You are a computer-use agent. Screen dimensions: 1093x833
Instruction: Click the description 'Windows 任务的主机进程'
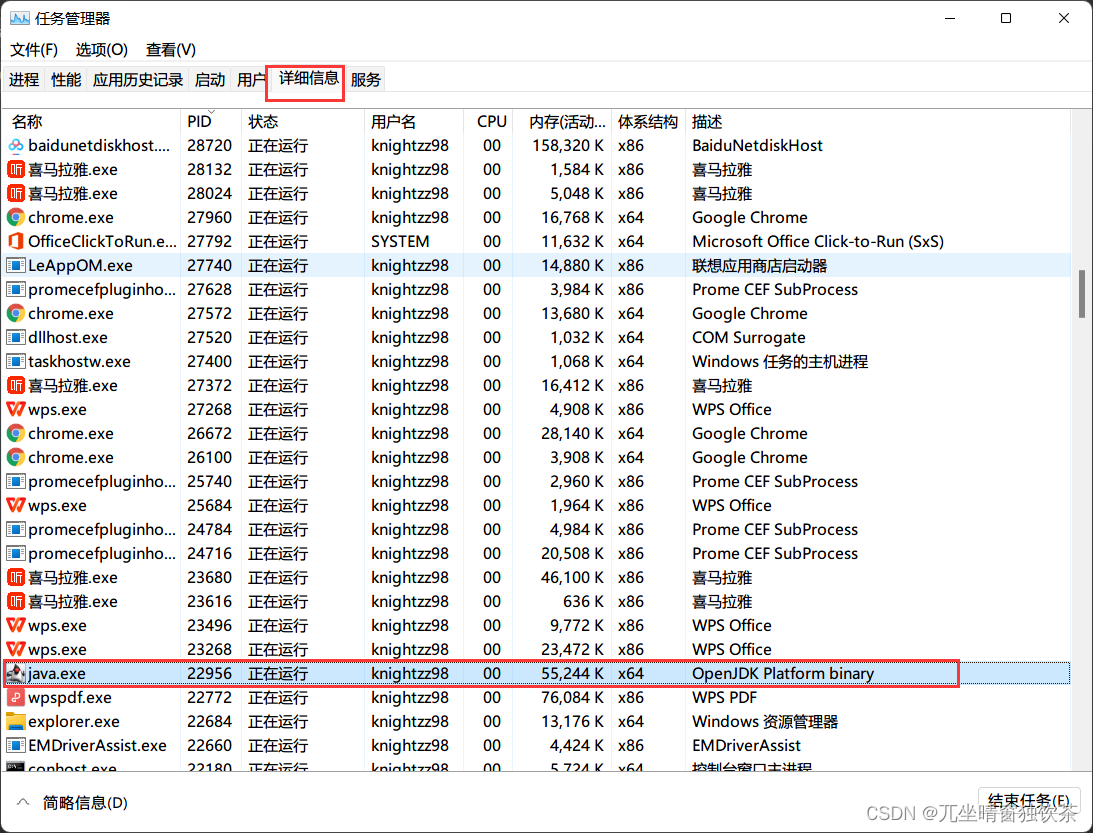tap(780, 362)
